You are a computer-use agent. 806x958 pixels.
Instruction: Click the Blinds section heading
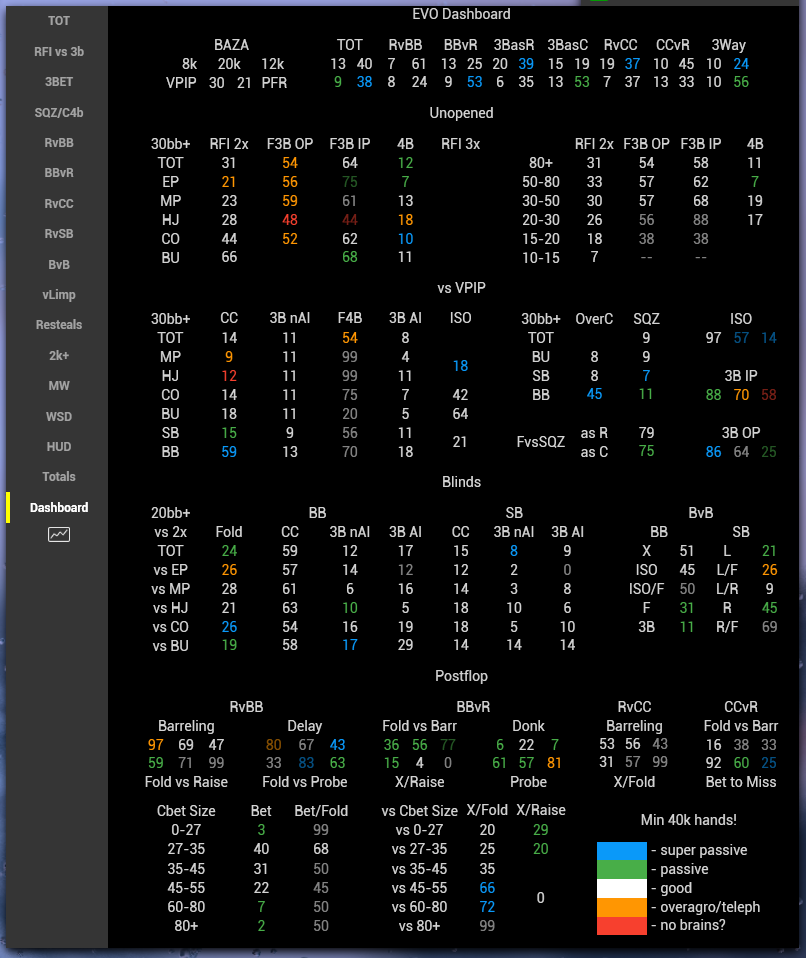461,482
